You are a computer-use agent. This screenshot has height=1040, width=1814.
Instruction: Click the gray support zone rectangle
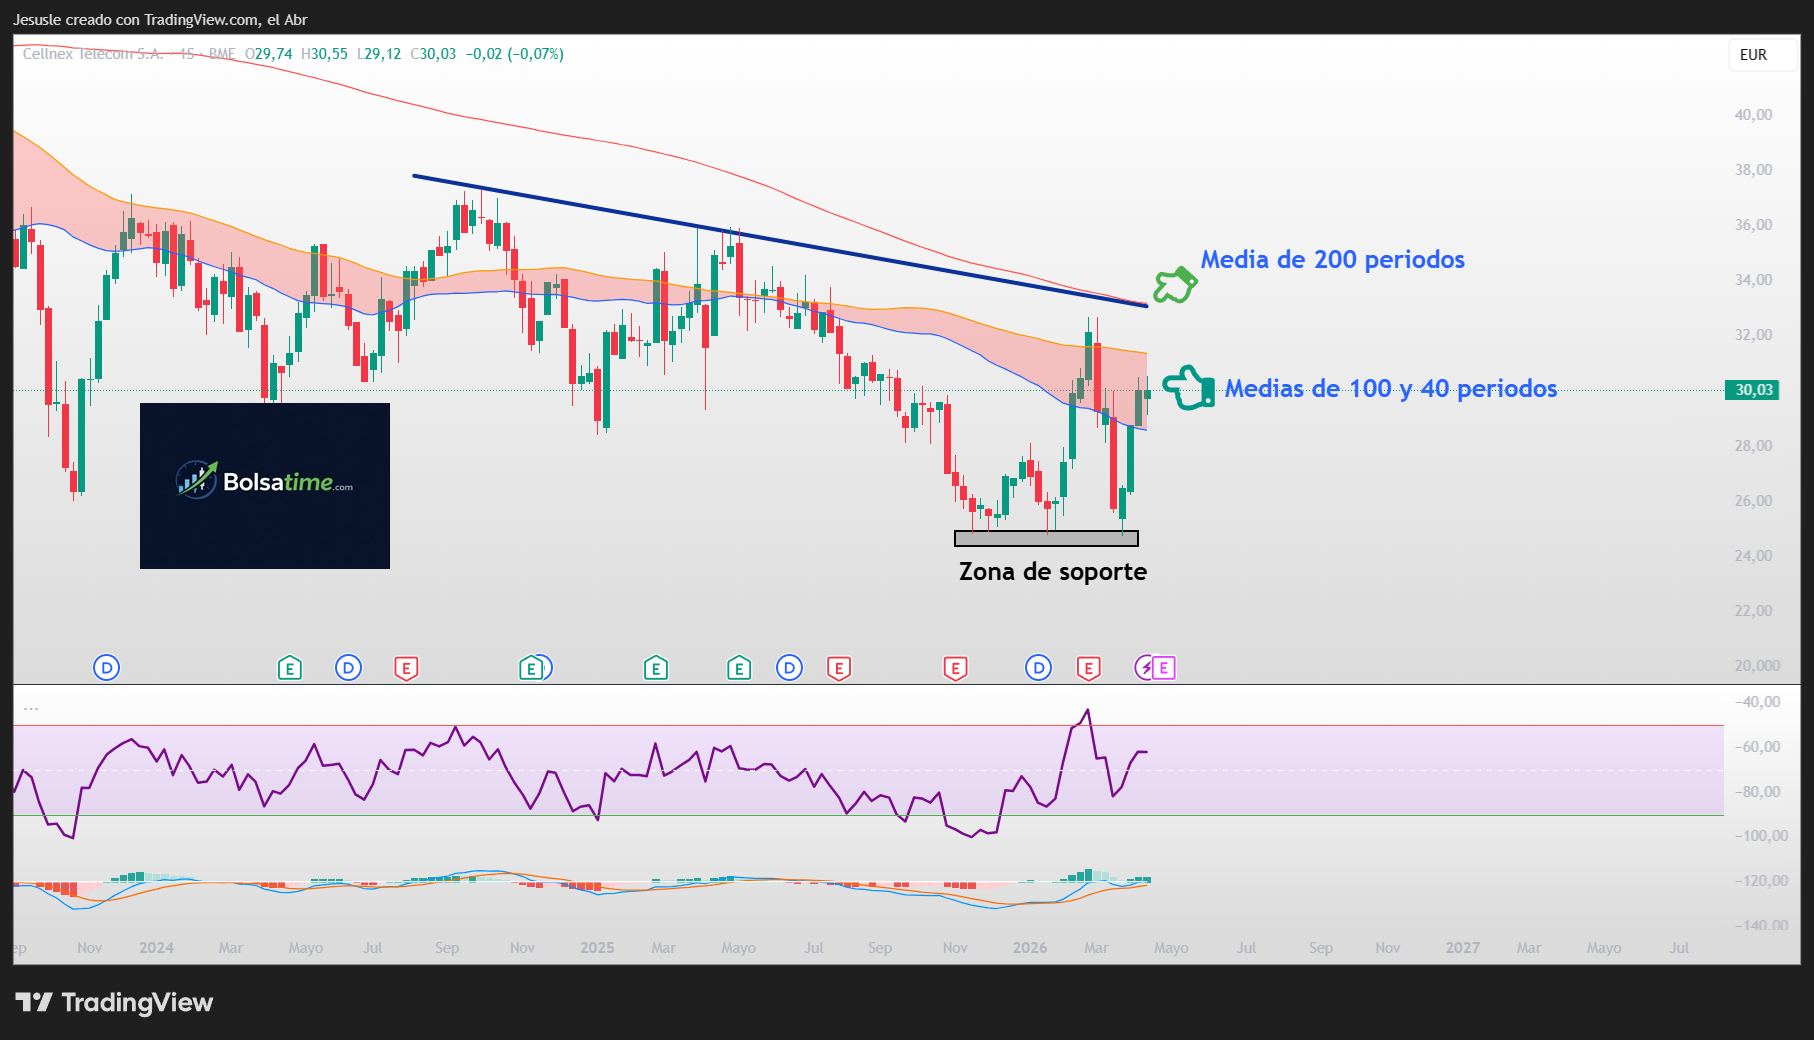[x=1046, y=539]
